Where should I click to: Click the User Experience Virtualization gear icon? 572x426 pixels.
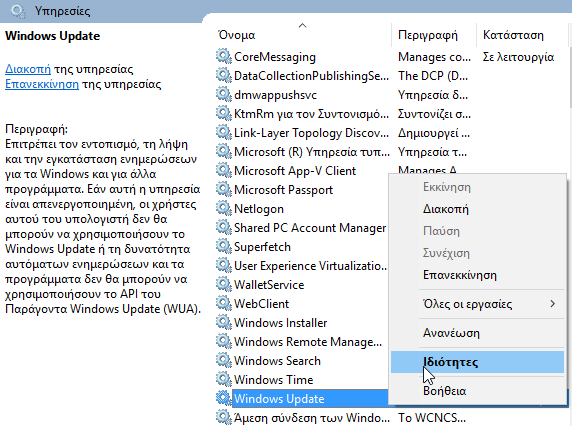coord(224,266)
